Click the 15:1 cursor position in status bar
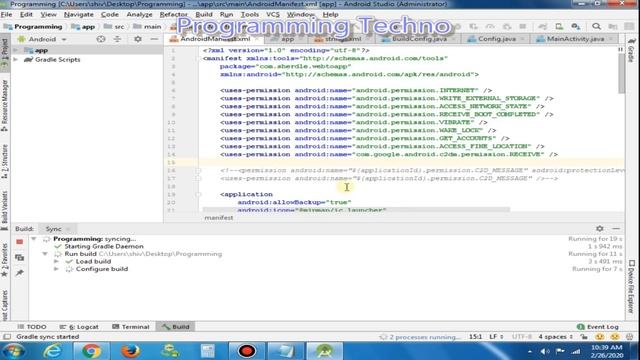The image size is (640, 360). [475, 337]
